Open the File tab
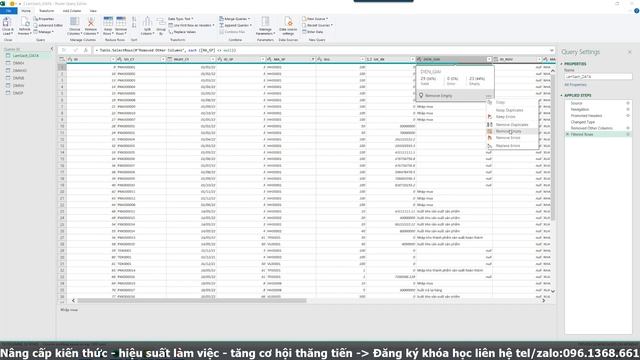 tap(9, 11)
